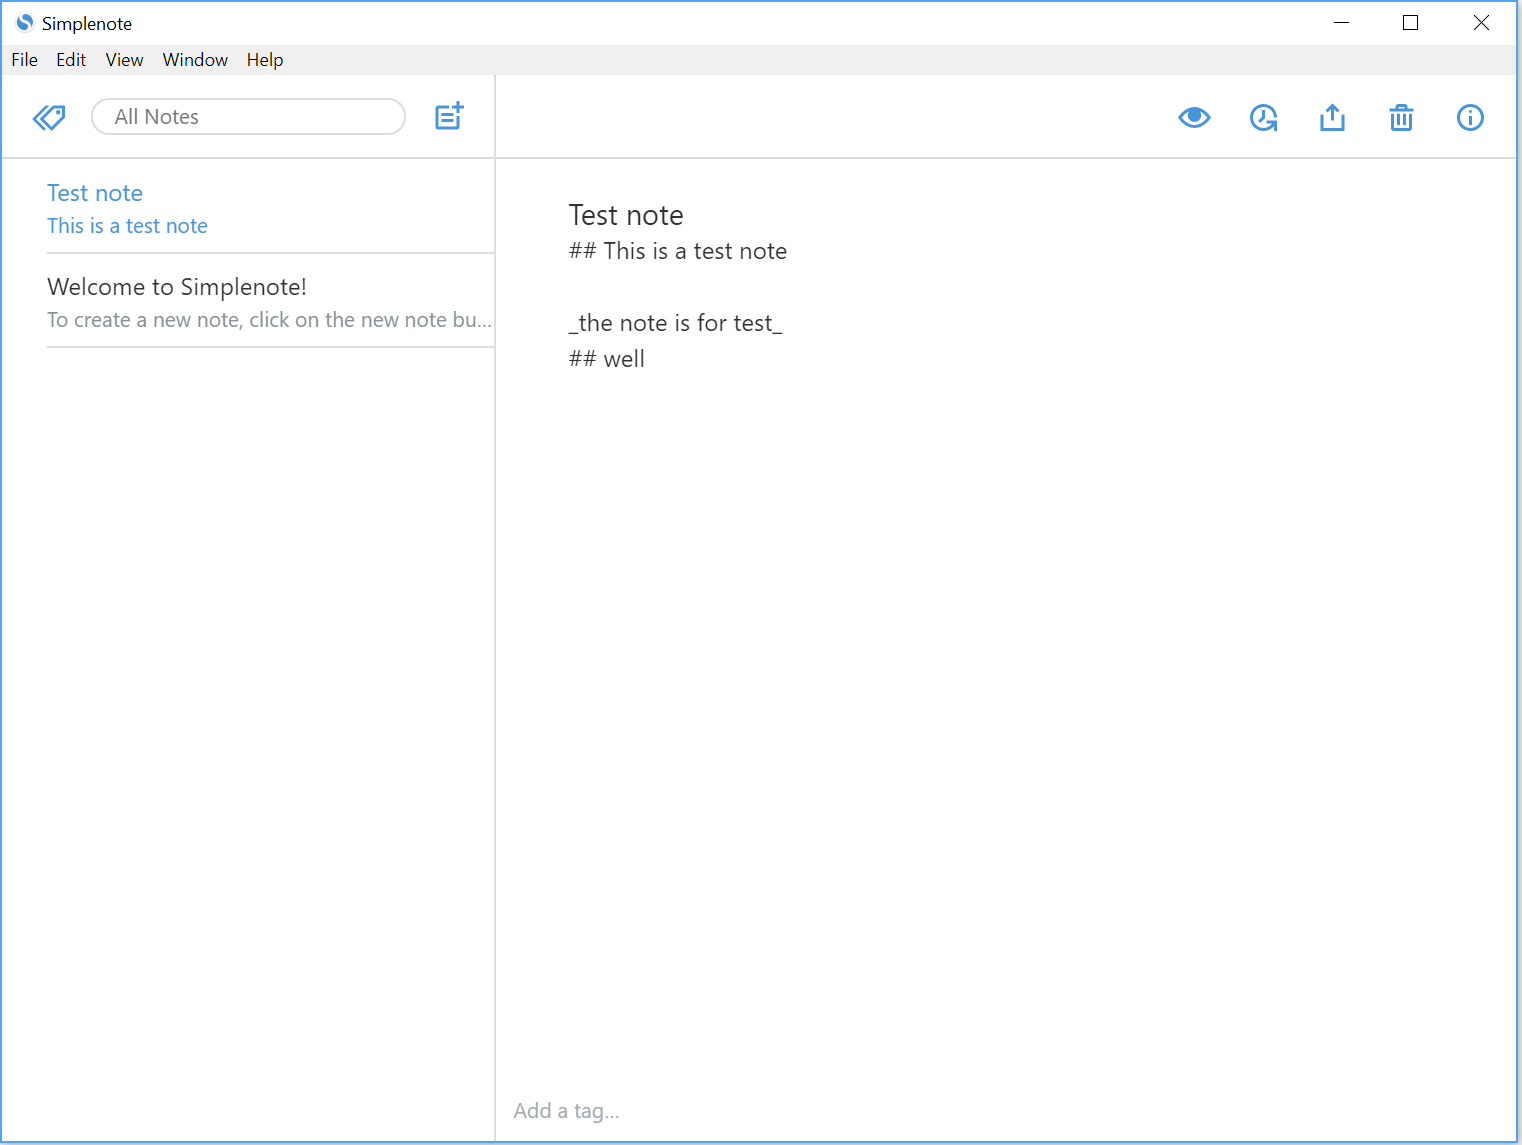Open the Edit menu
The height and width of the screenshot is (1145, 1522).
coord(71,60)
